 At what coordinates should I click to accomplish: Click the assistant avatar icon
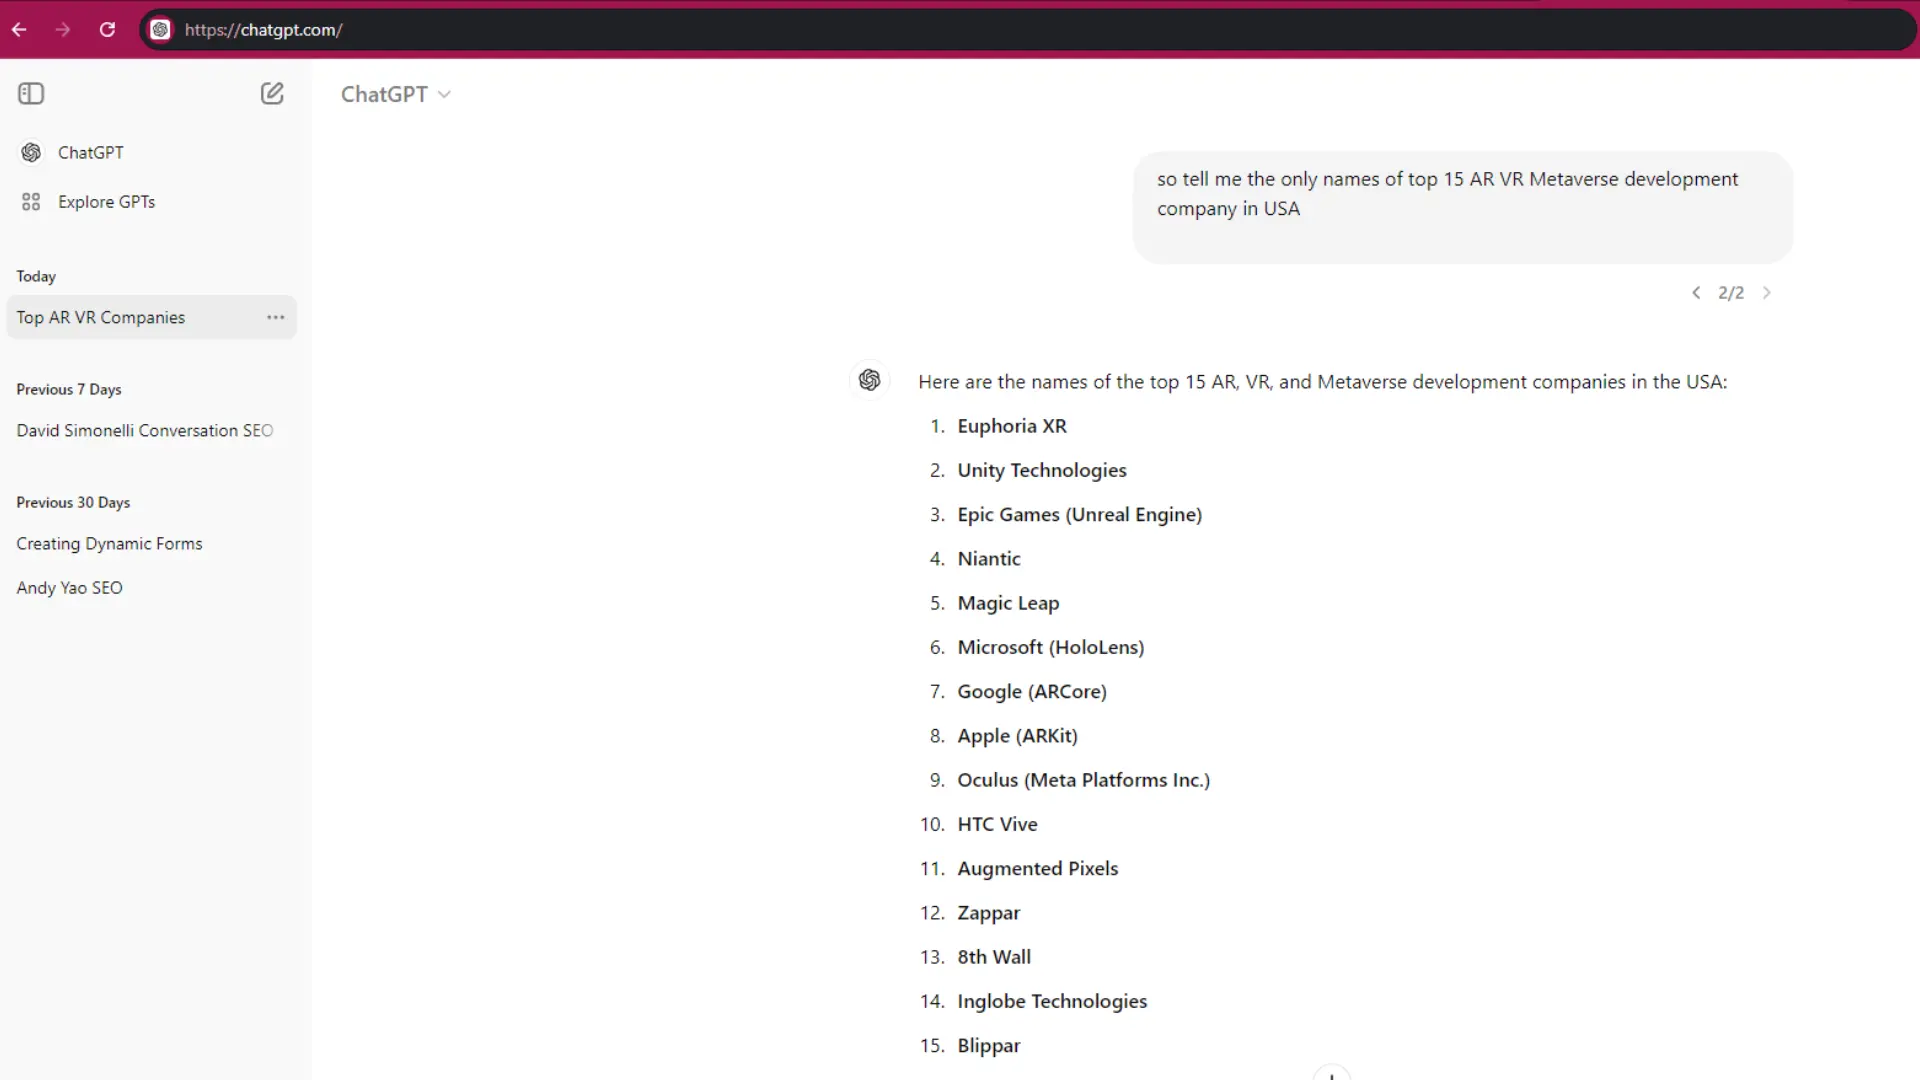click(870, 380)
